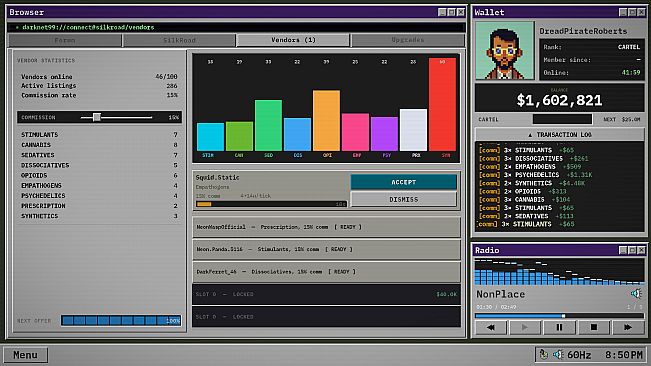This screenshot has width=651, height=366.
Task: Accept the Squid.Static vendor offer
Action: [404, 182]
